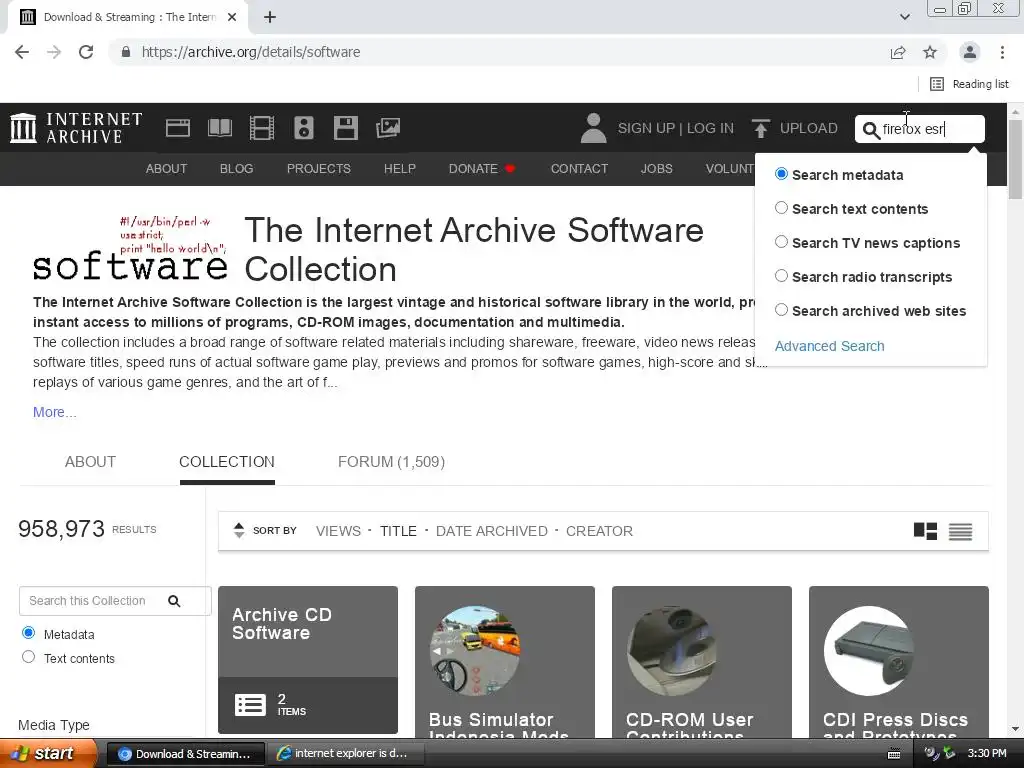Select Search text contents radio option
The height and width of the screenshot is (768, 1024).
click(781, 208)
